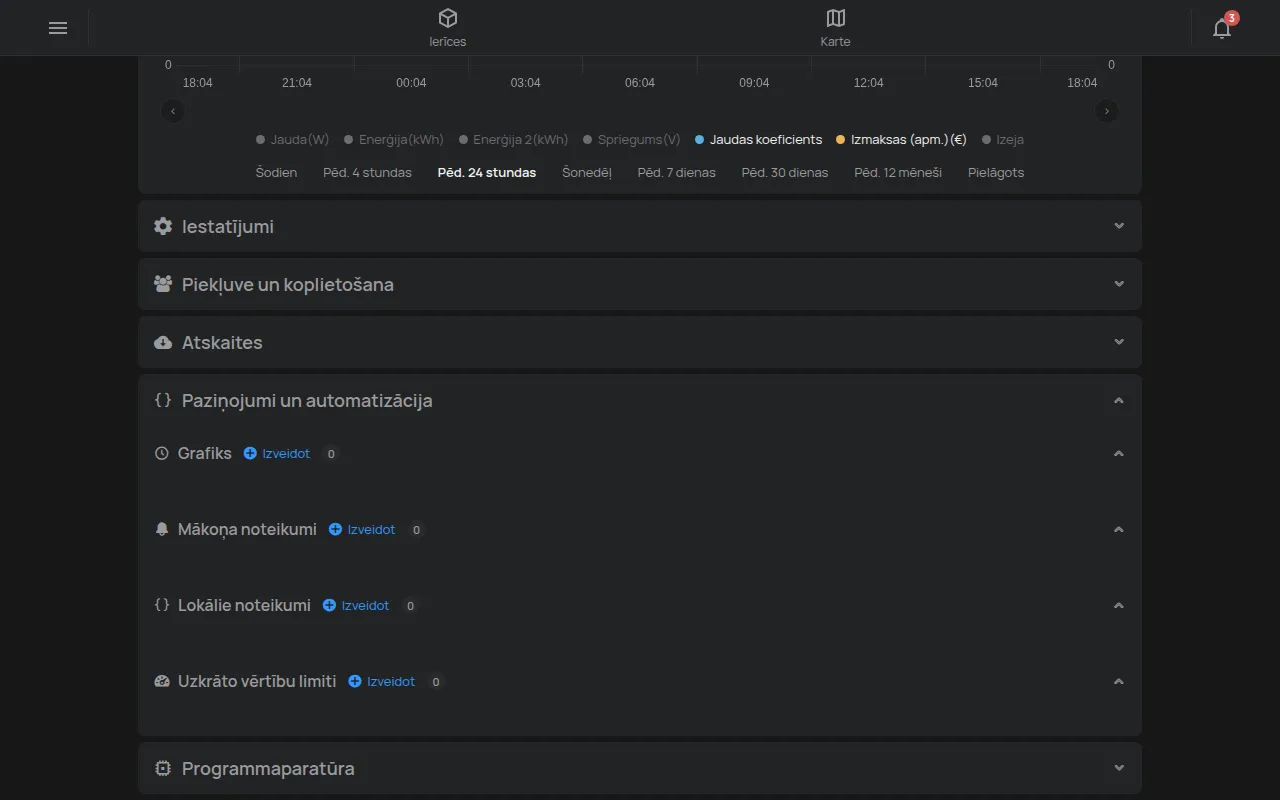Collapse Paziņojumi un automatizācija chevron
Image resolution: width=1280 pixels, height=800 pixels.
pos(1119,400)
